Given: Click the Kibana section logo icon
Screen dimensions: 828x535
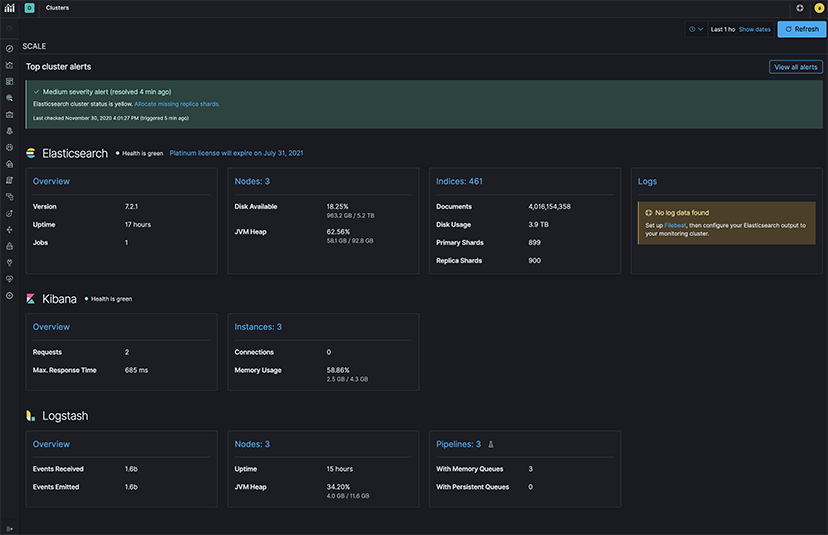Looking at the screenshot, I should [31, 299].
